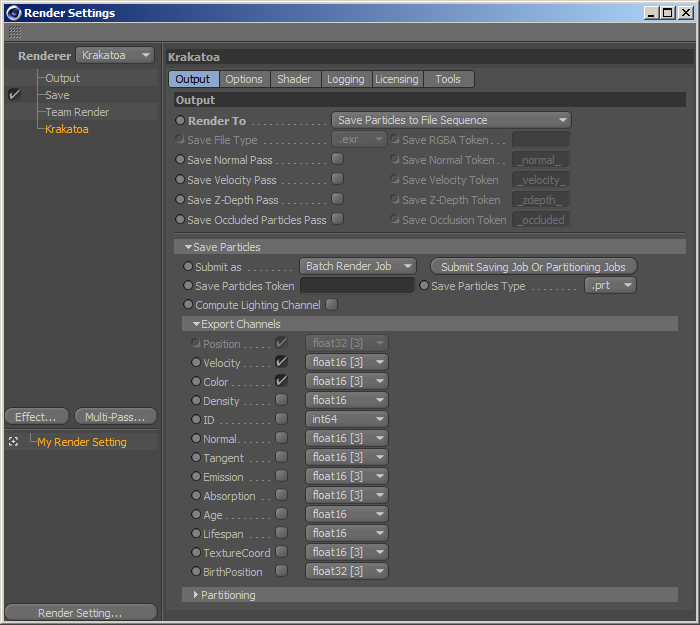
Task: Enable Compute Lighting Channel checkbox
Action: (332, 304)
